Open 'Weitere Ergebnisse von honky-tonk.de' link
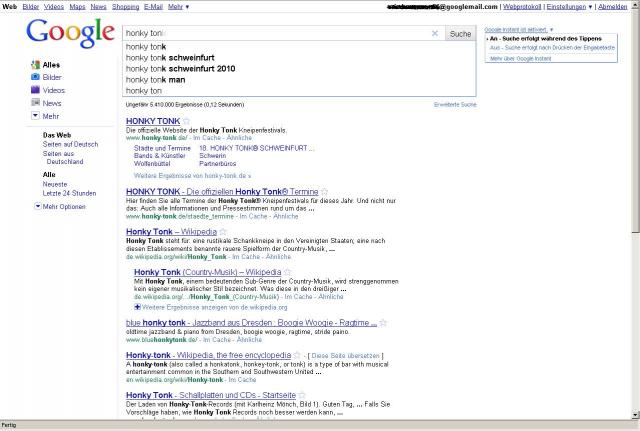640x431 pixels. pos(192,176)
